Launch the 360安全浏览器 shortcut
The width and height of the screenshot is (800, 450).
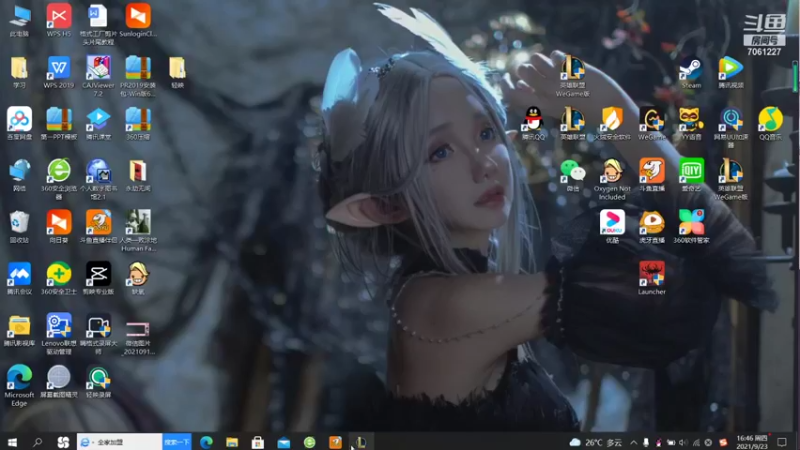tap(59, 179)
